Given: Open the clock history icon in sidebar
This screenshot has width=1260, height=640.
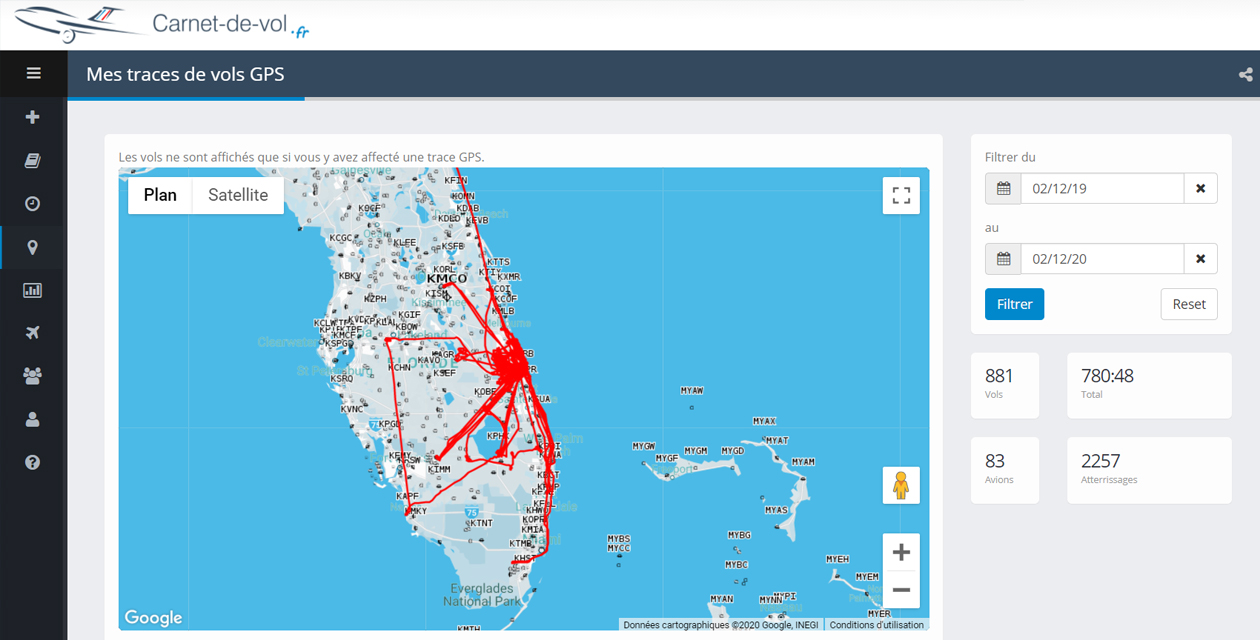Looking at the screenshot, I should point(33,204).
